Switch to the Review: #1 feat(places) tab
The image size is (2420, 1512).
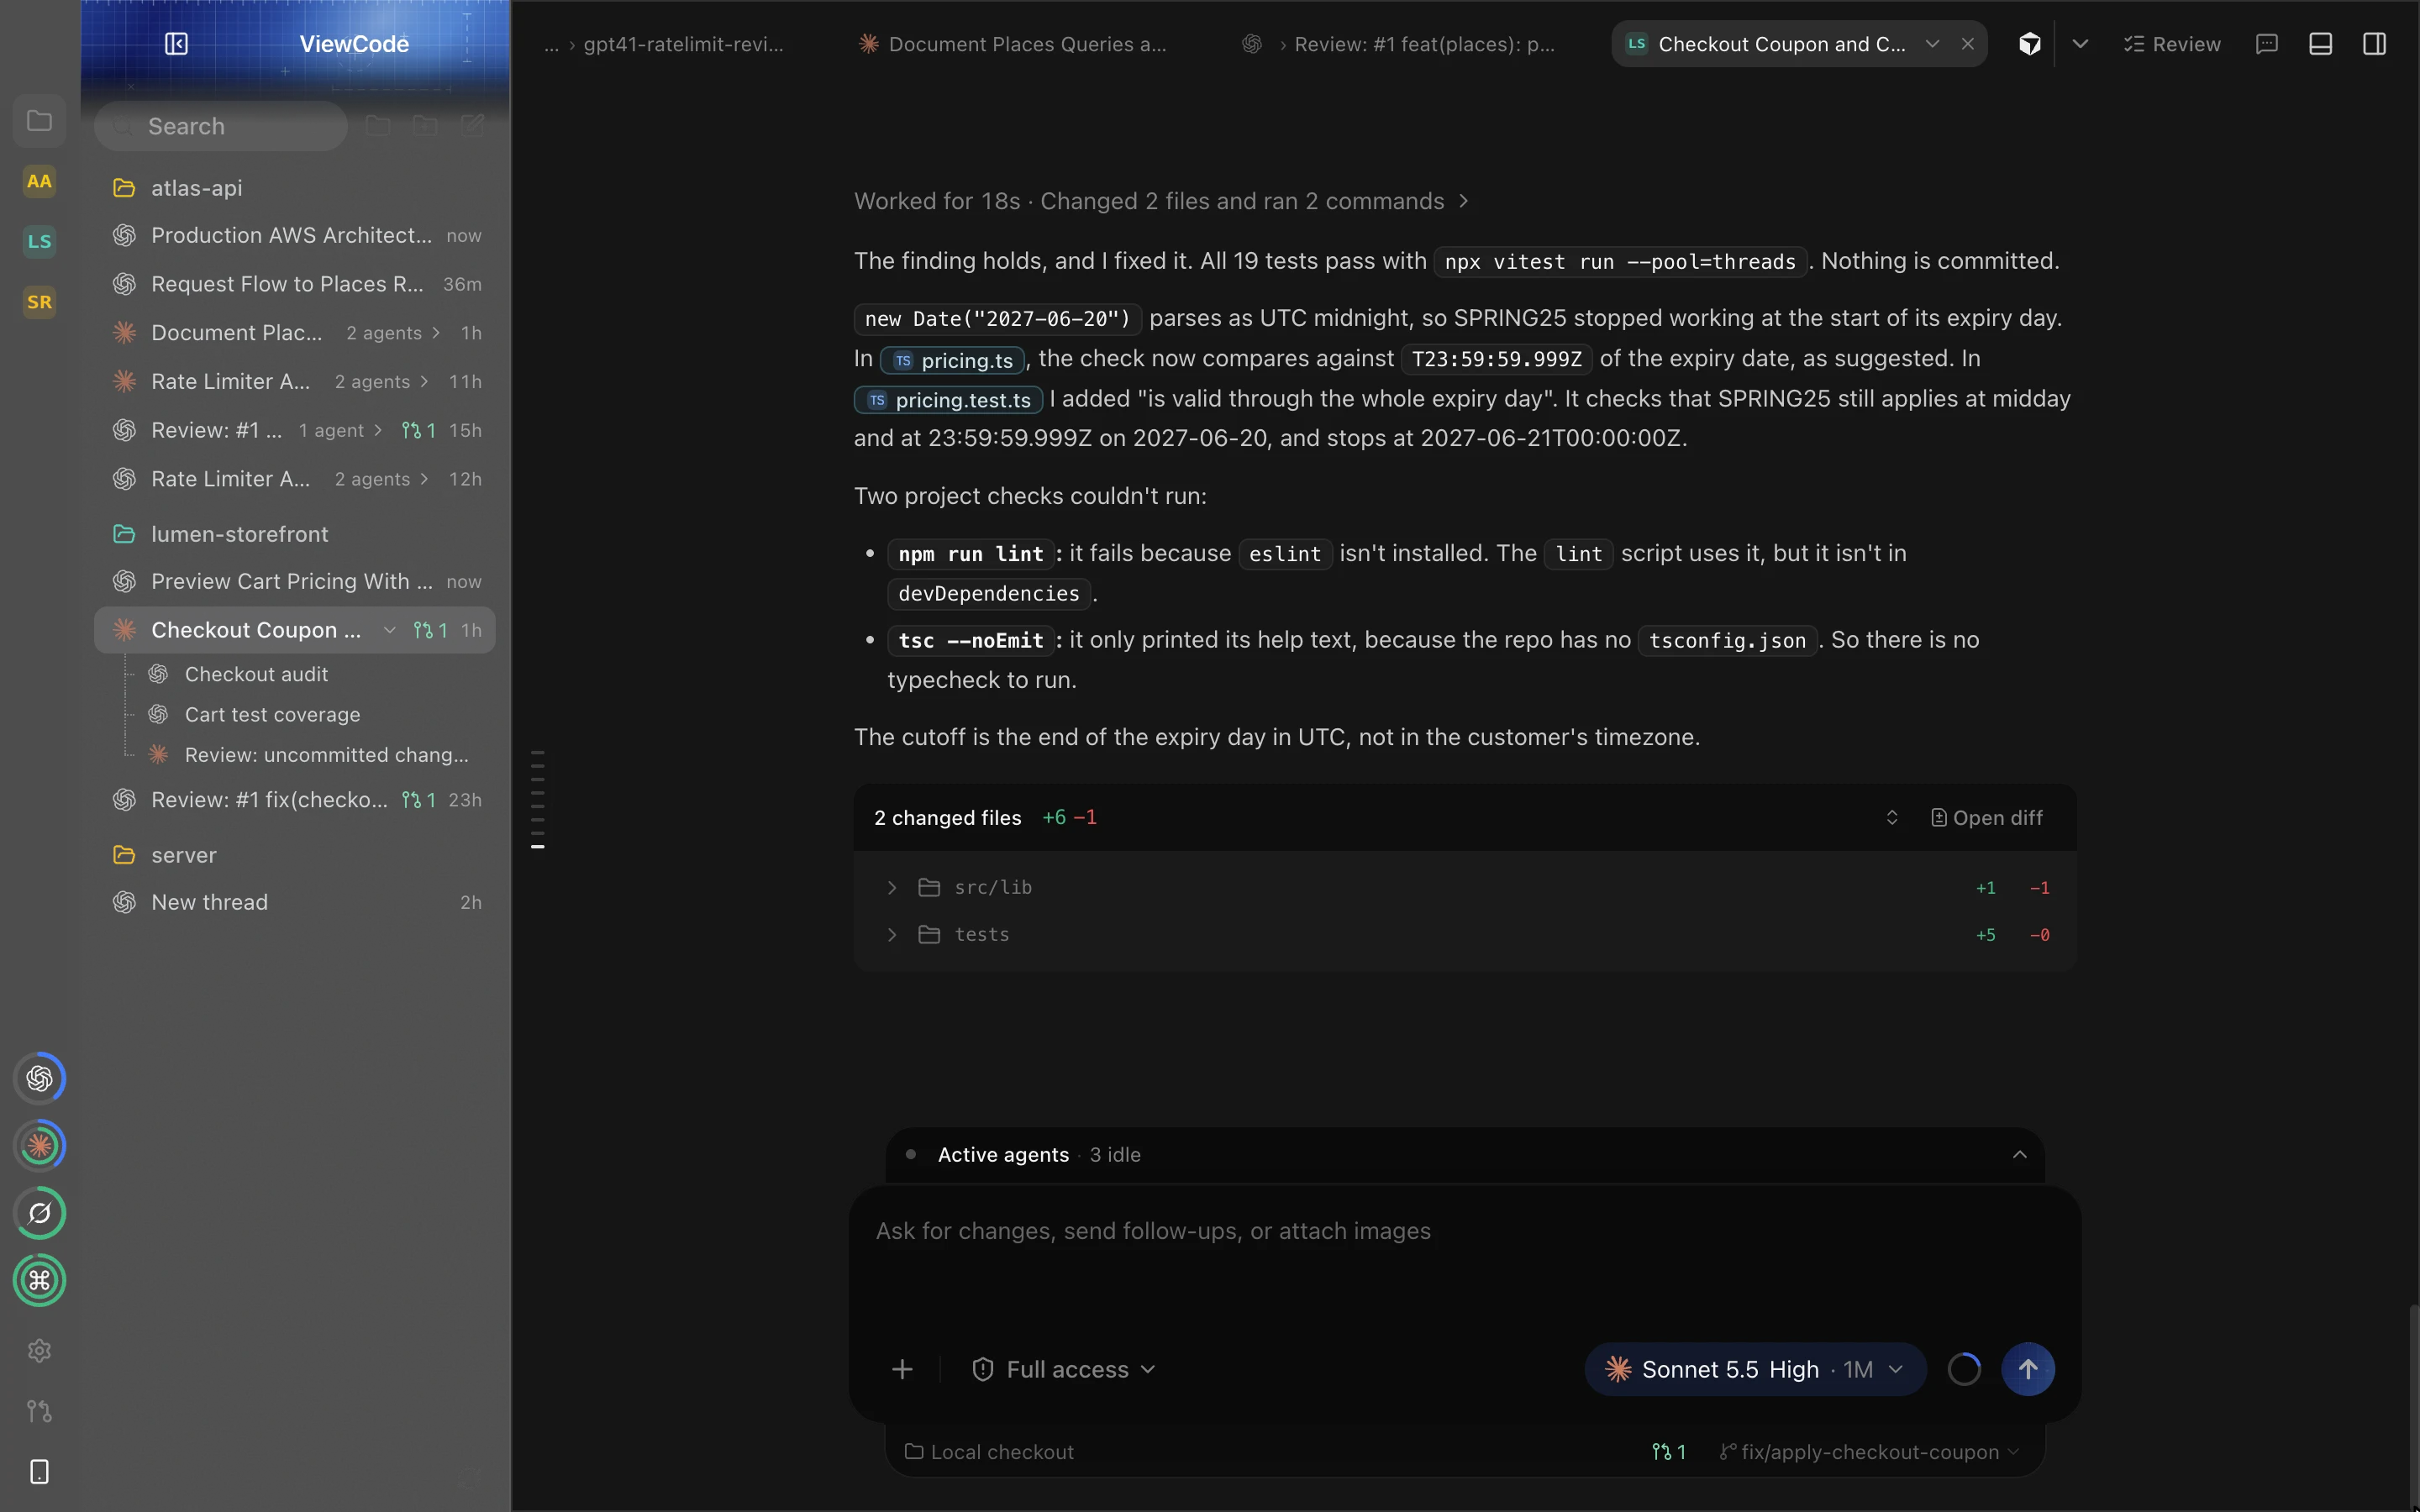pyautogui.click(x=1400, y=44)
